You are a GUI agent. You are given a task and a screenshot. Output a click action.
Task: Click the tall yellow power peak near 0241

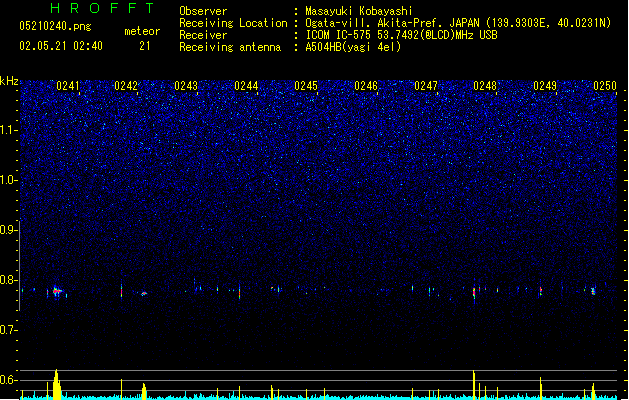(57, 384)
